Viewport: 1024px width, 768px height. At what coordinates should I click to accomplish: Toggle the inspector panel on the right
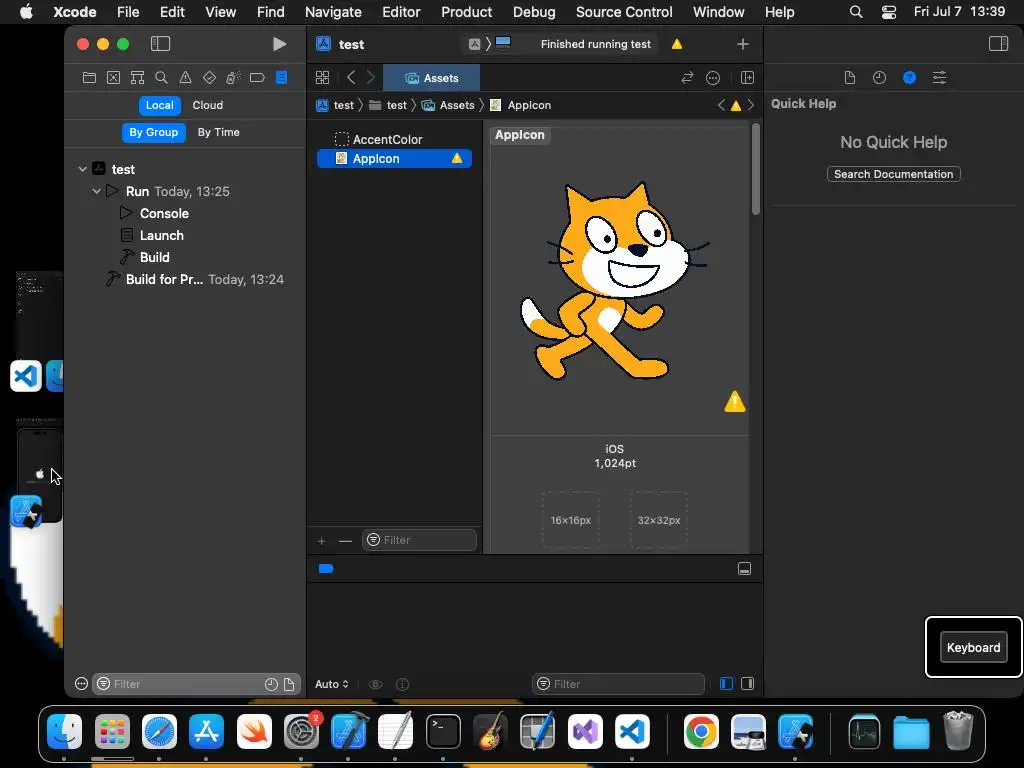pyautogui.click(x=998, y=44)
